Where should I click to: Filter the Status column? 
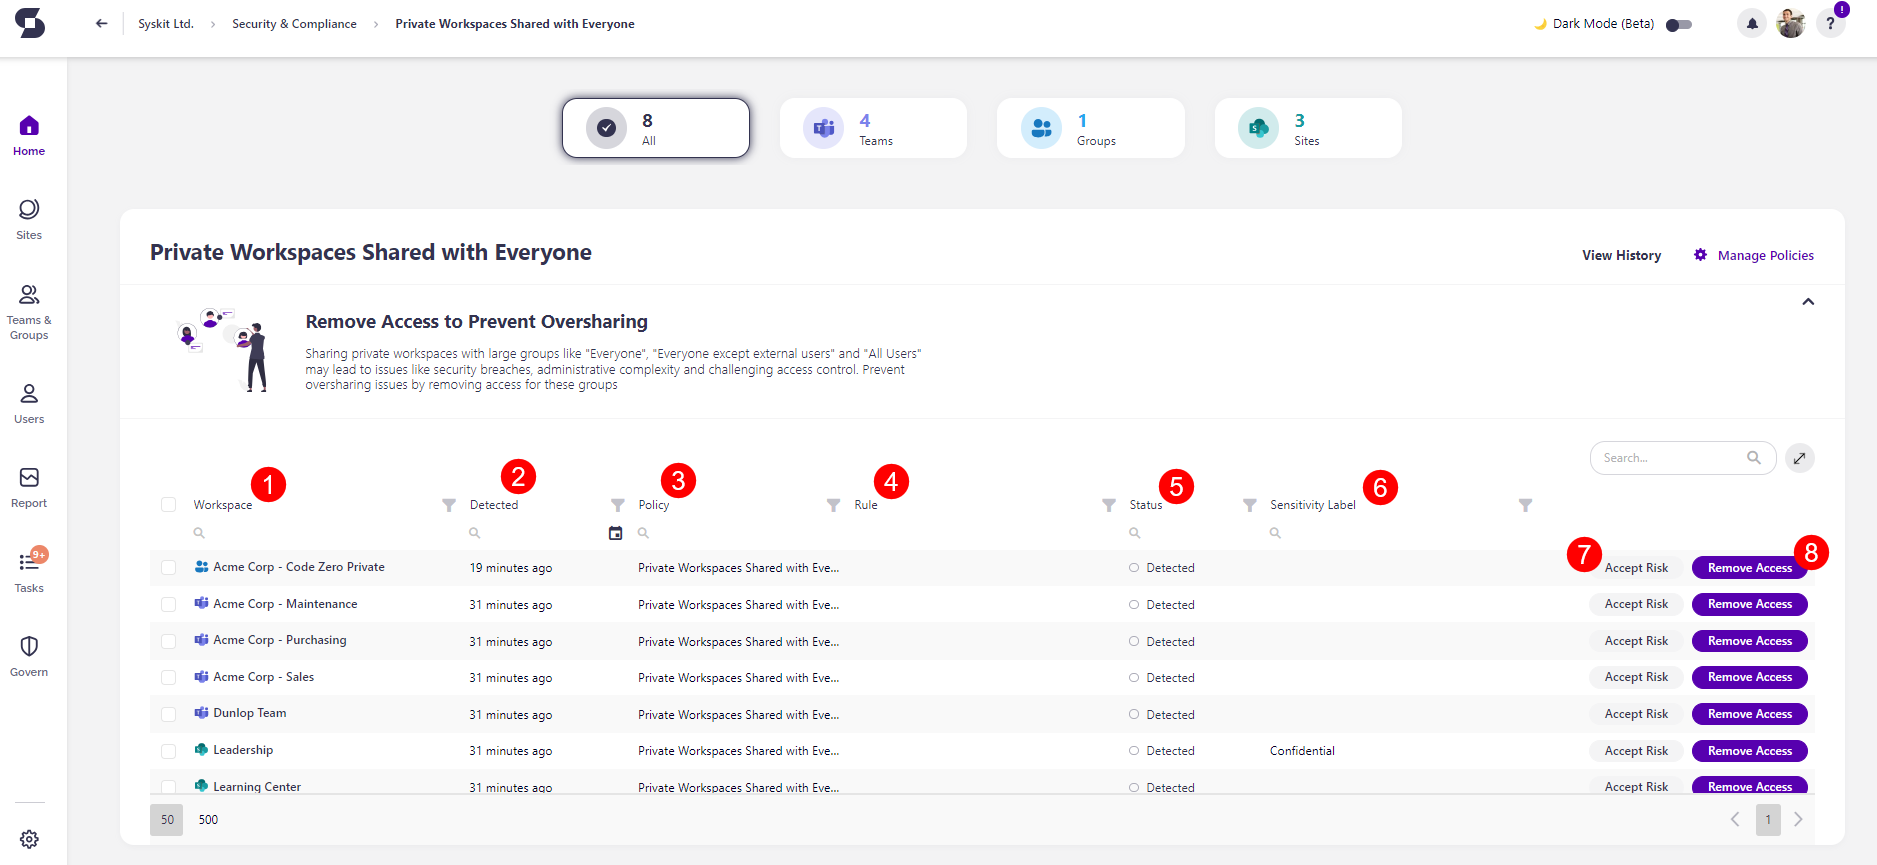click(1249, 505)
